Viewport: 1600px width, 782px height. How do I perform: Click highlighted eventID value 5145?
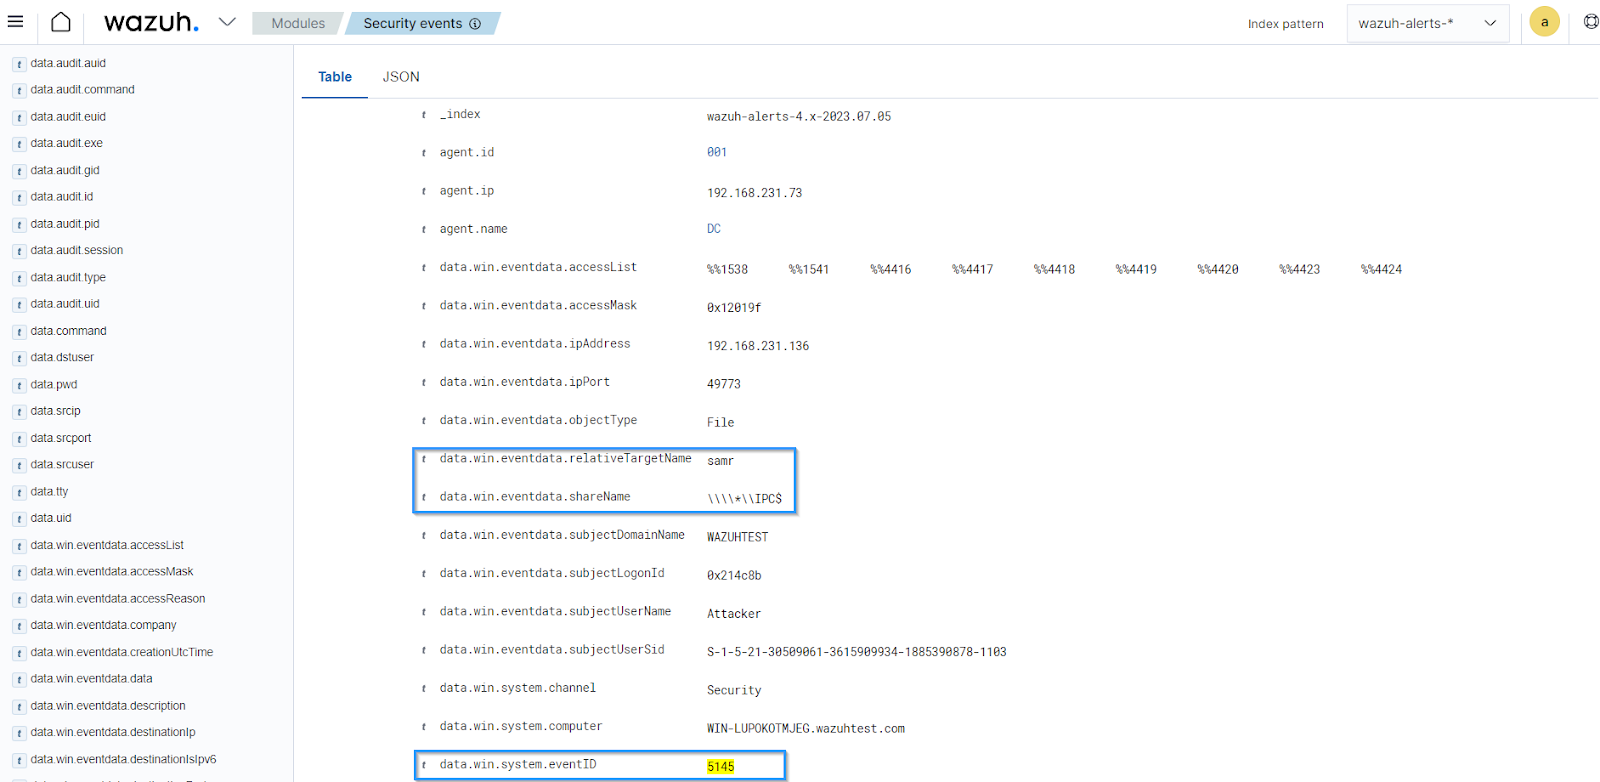(x=720, y=767)
